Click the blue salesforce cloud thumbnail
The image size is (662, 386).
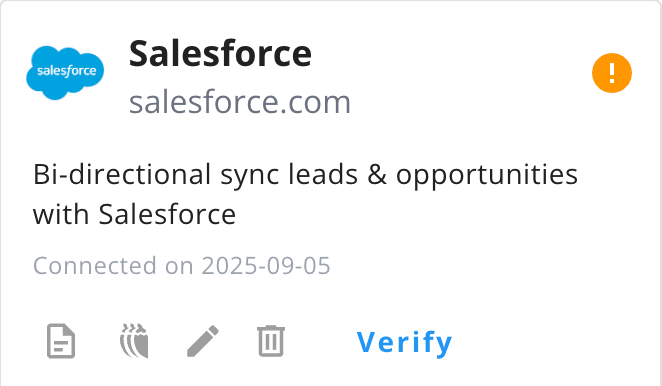click(65, 73)
